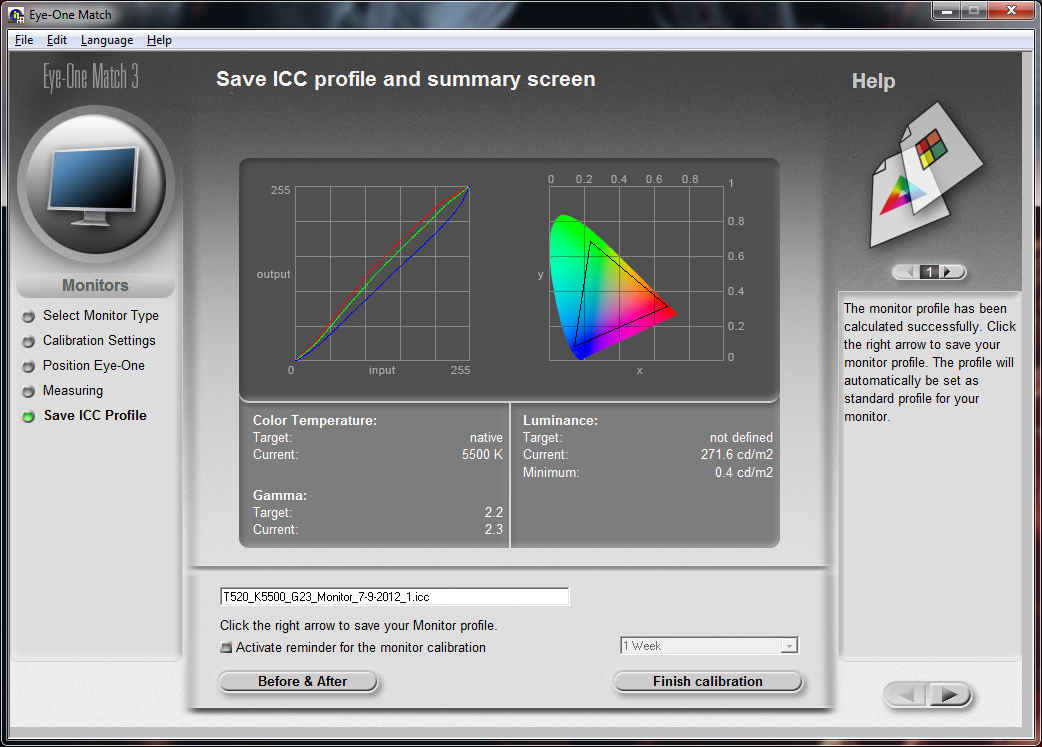Image resolution: width=1042 pixels, height=747 pixels.
Task: Click the Before & After button
Action: 298,681
